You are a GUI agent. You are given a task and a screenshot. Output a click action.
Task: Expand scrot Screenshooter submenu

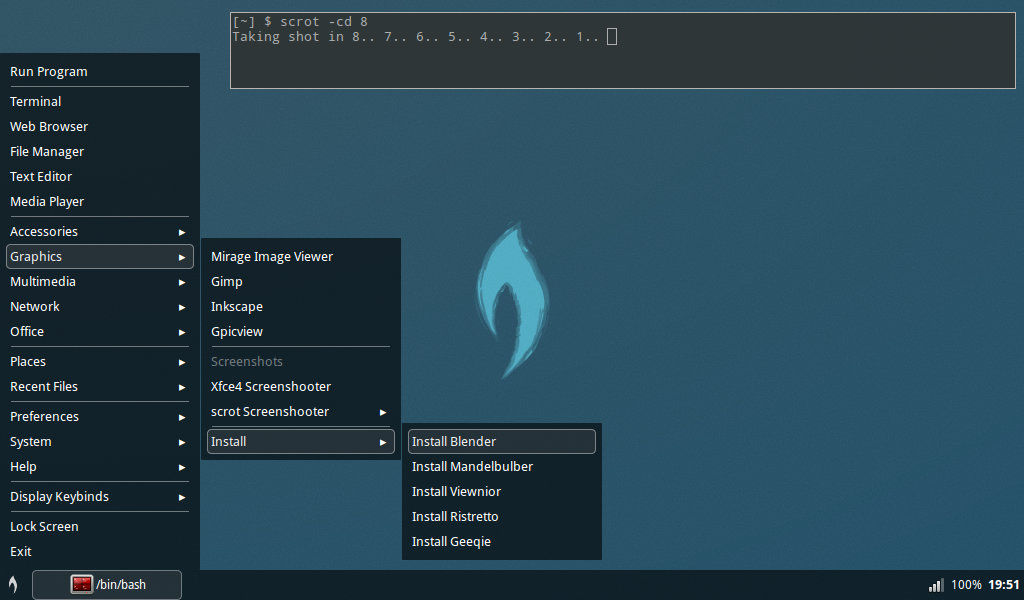coord(300,412)
